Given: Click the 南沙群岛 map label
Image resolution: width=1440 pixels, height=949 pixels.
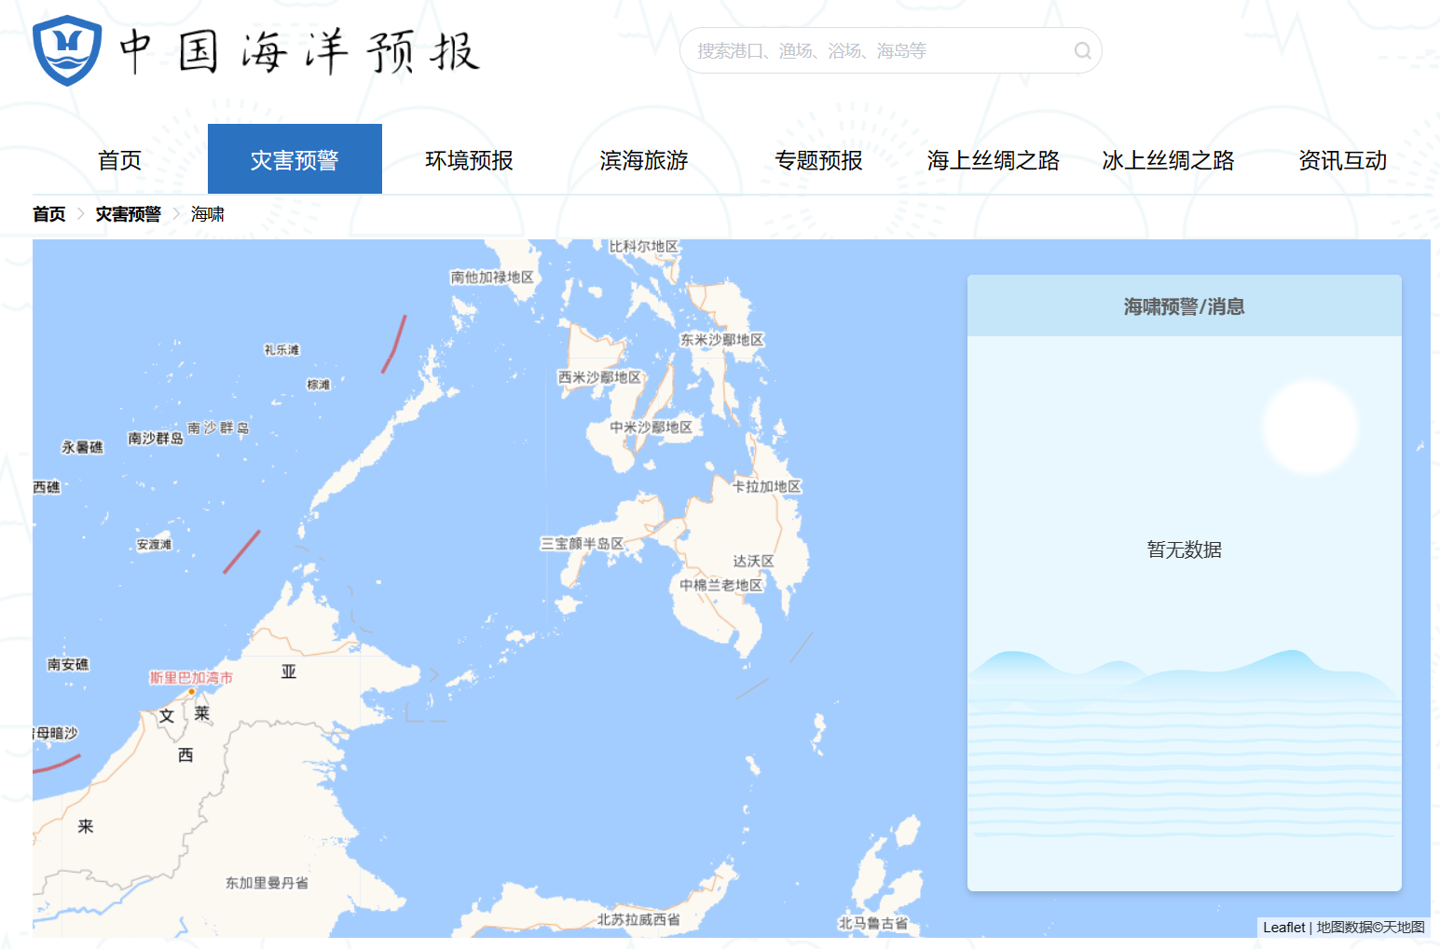Looking at the screenshot, I should [156, 438].
